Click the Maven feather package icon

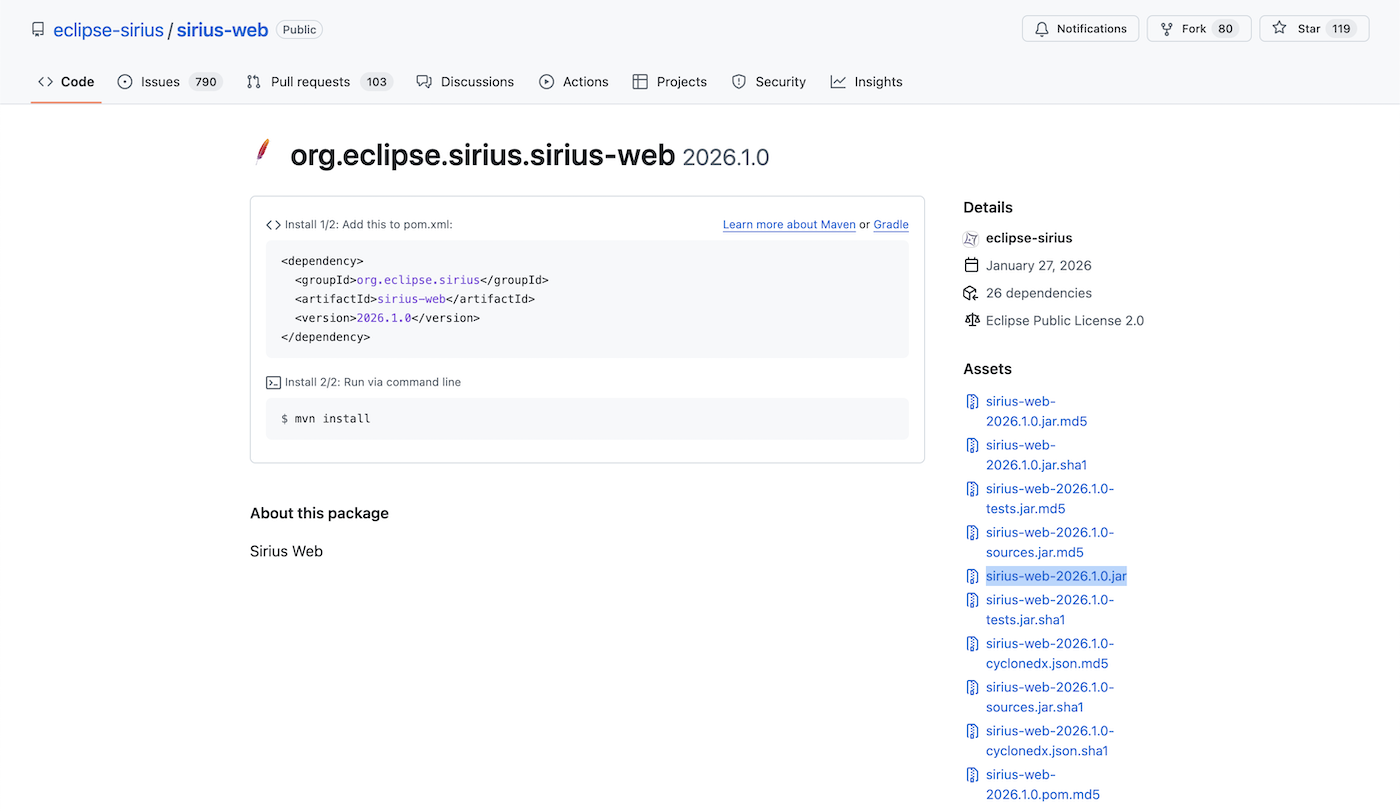262,152
